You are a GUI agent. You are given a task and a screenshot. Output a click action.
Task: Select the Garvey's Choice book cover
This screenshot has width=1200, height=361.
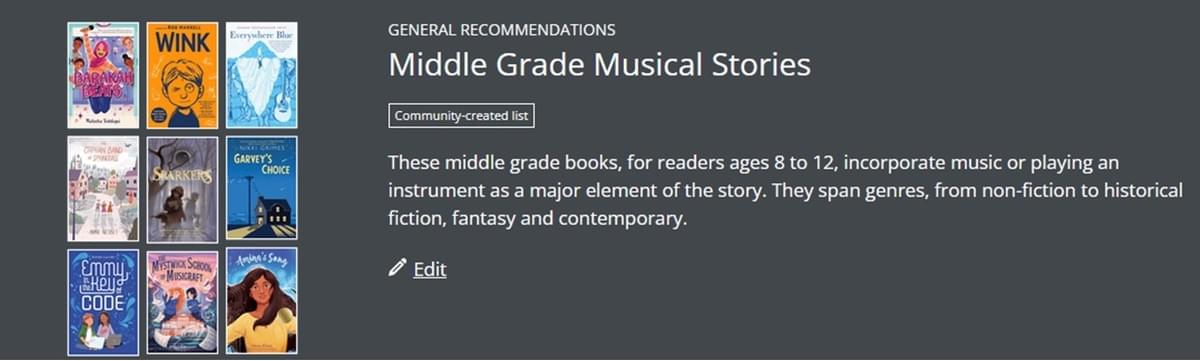click(x=261, y=189)
